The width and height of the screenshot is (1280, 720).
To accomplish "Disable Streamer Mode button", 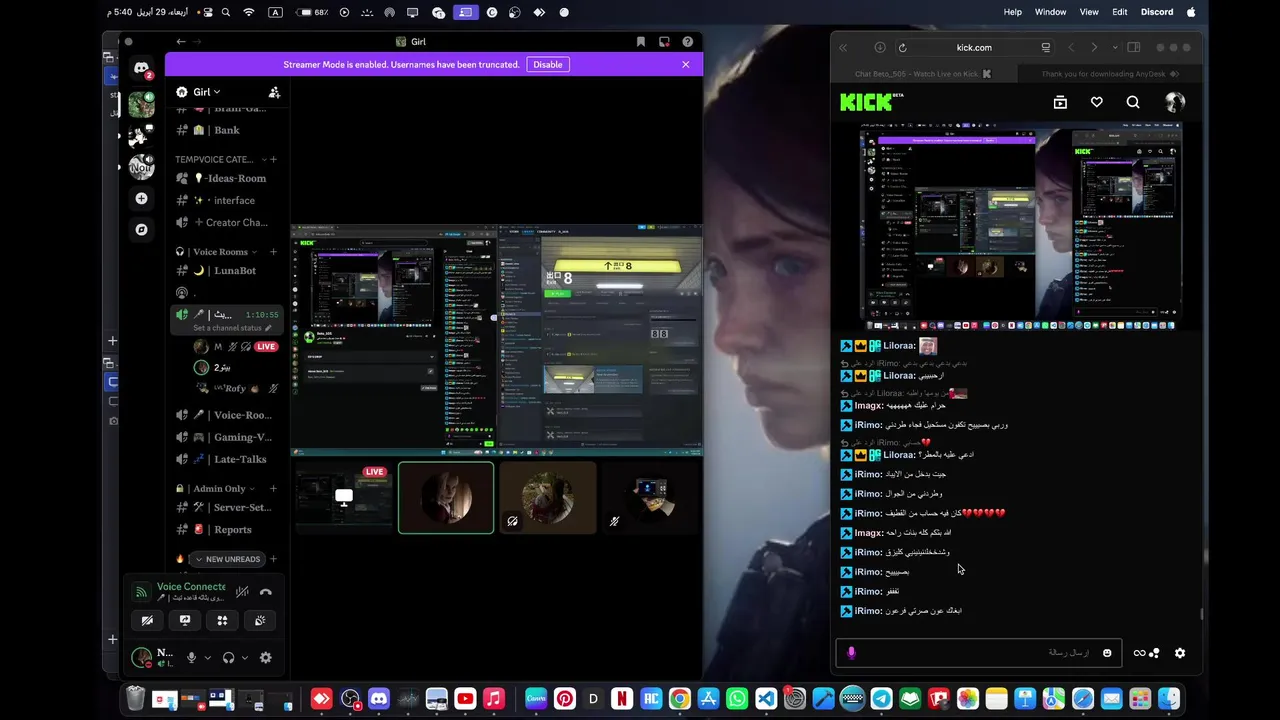I will (547, 64).
